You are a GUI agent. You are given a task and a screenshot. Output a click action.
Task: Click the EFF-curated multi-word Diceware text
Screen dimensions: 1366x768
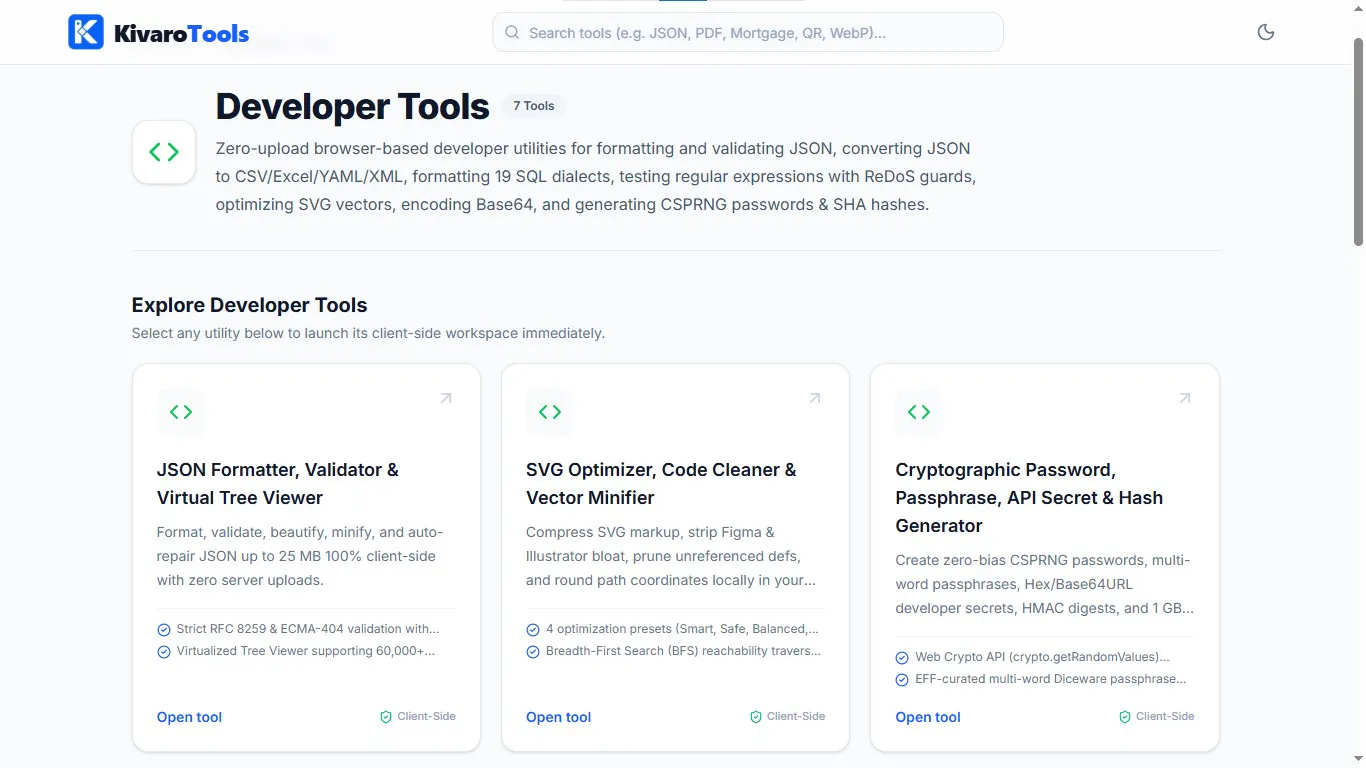click(1051, 680)
